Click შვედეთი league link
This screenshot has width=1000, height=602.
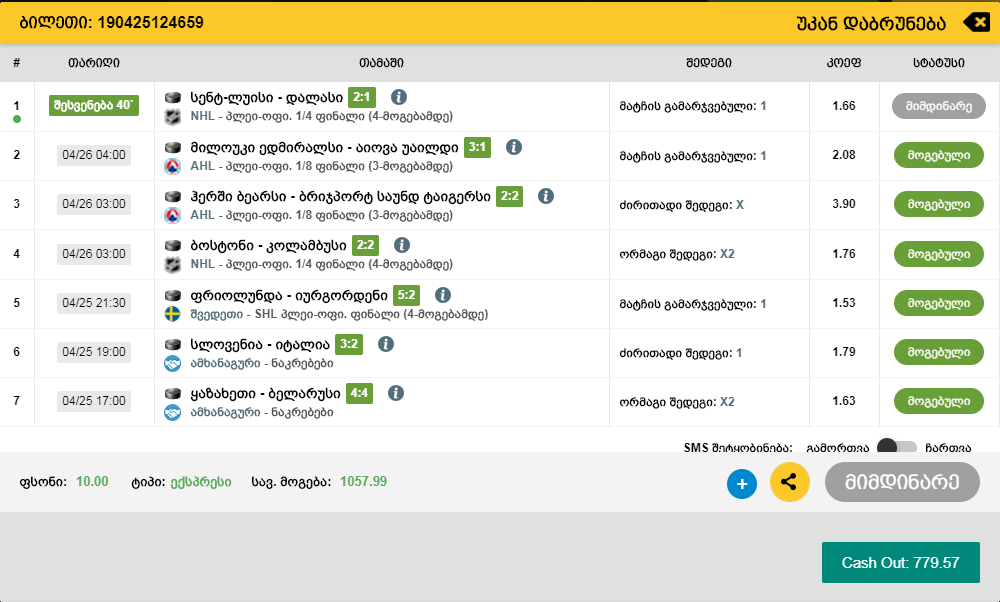(x=216, y=314)
